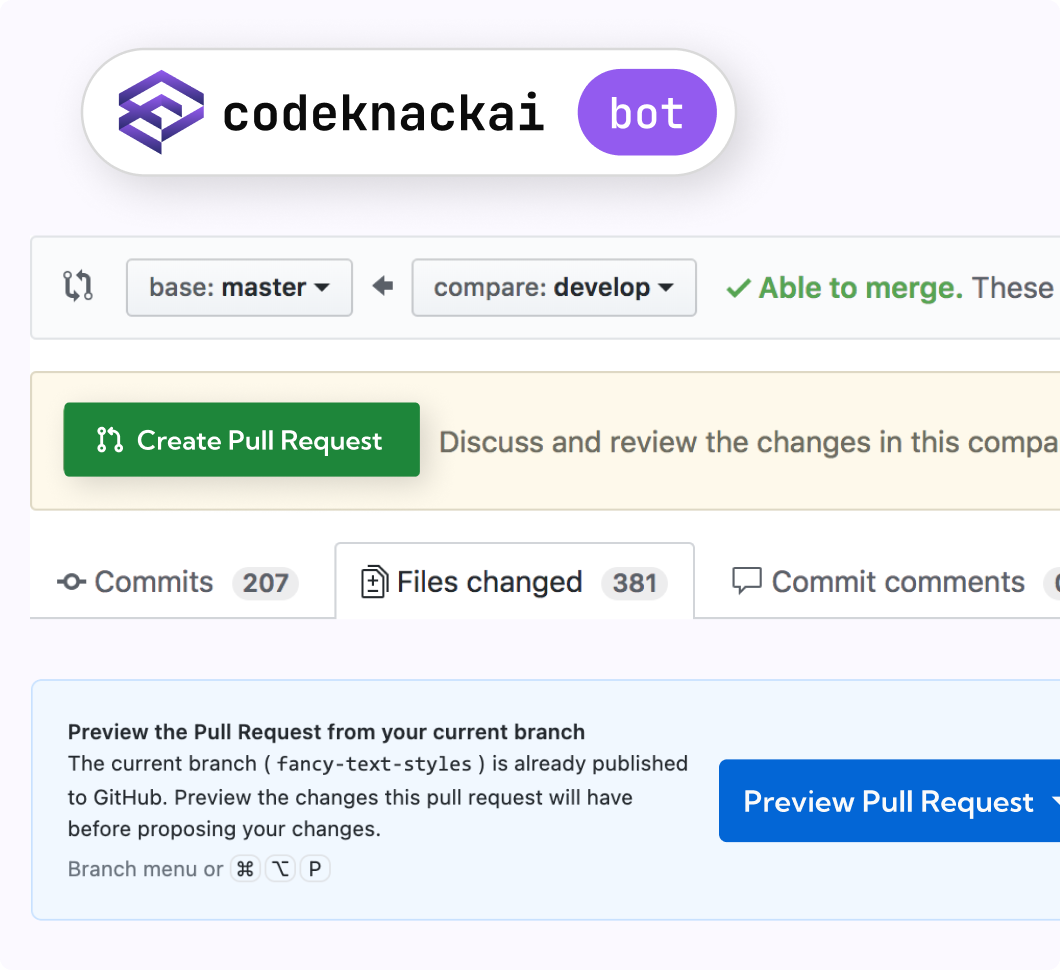Switch to the Commits tab
Image resolution: width=1060 pixels, height=970 pixels.
pyautogui.click(x=178, y=582)
